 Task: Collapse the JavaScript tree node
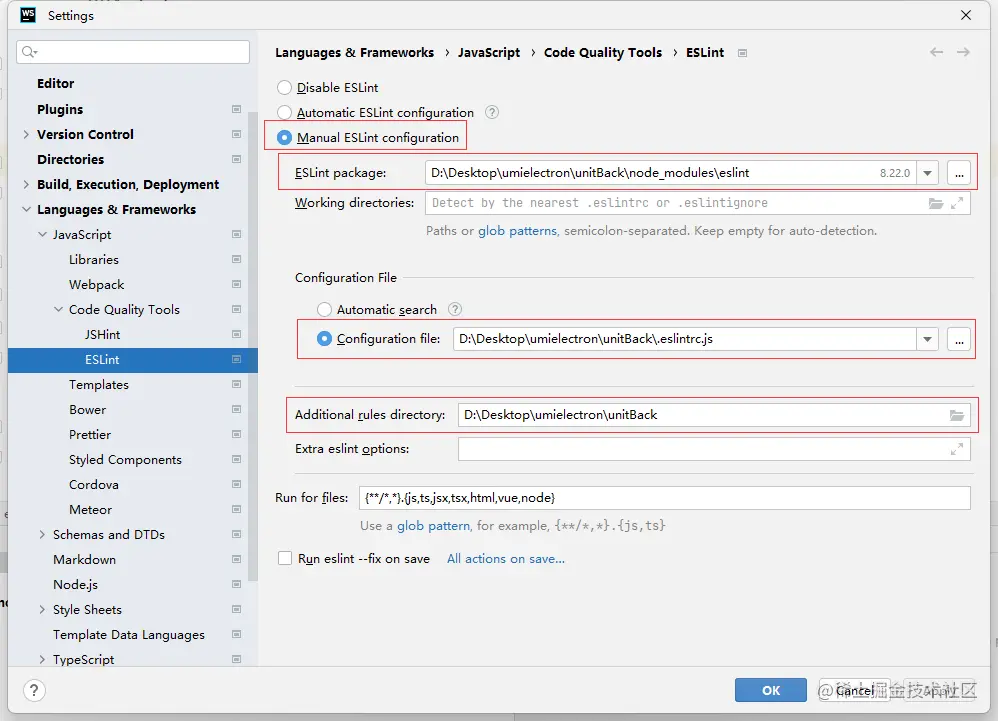43,234
